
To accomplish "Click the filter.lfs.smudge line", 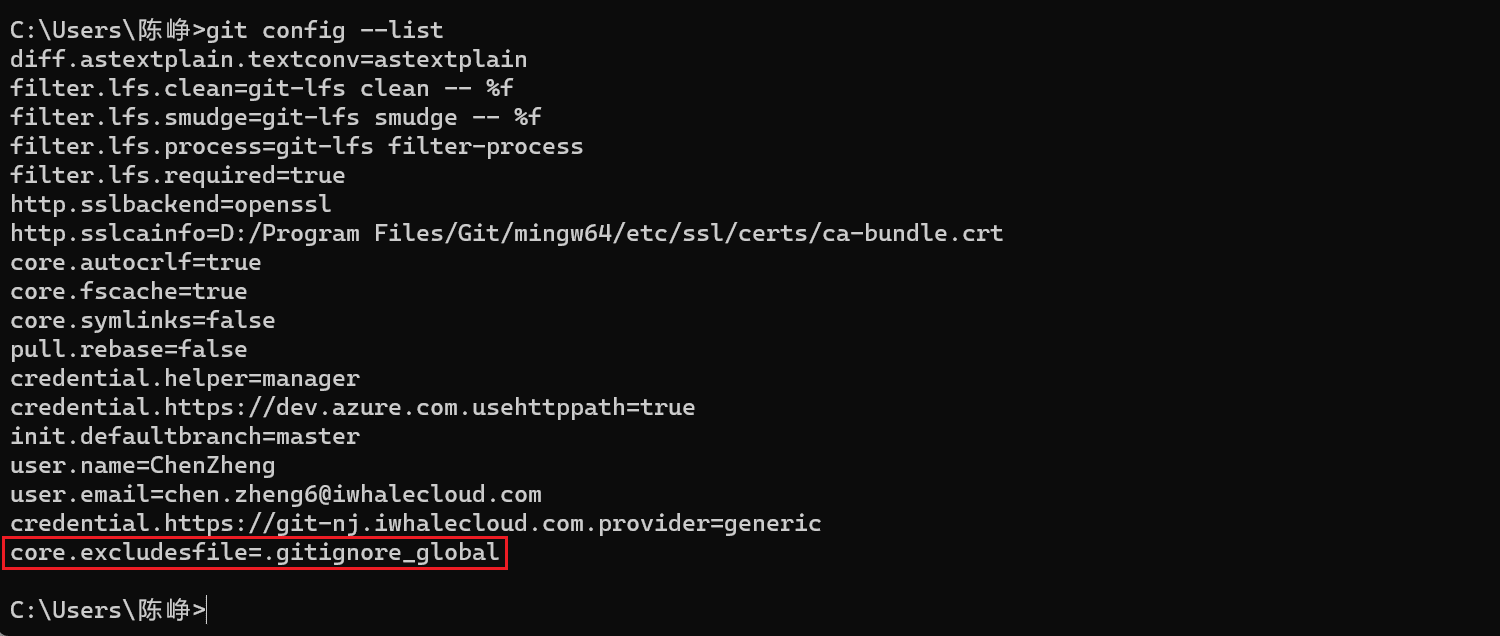I will click(276, 118).
